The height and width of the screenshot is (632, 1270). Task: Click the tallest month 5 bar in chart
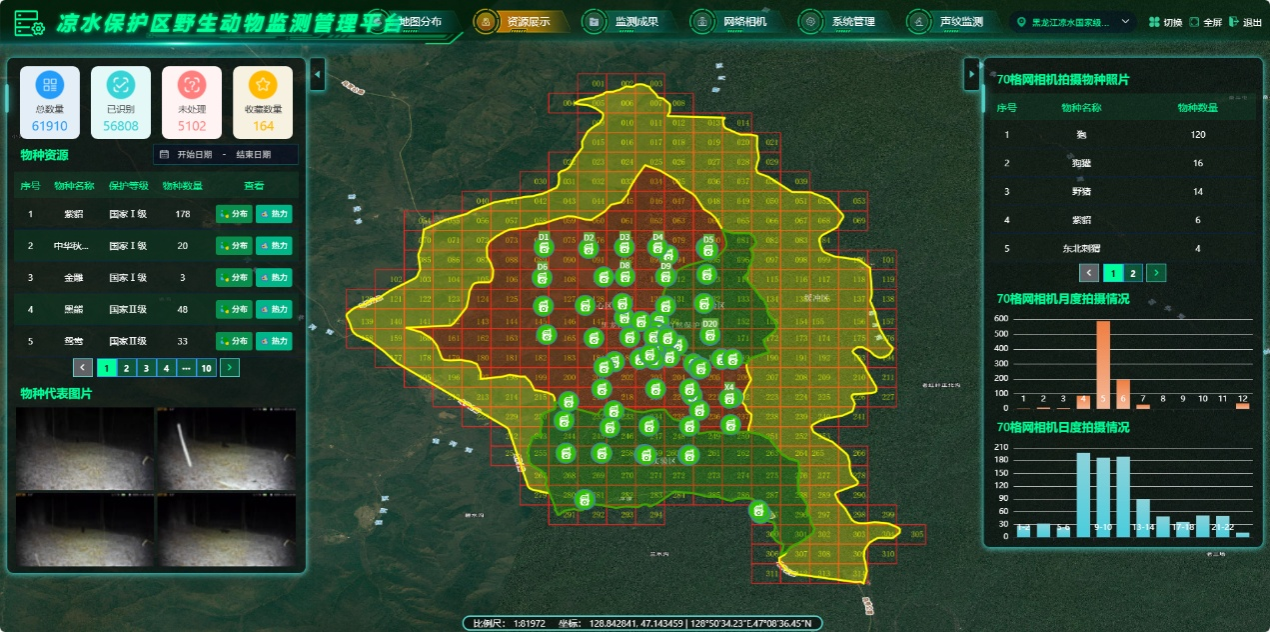[x=1103, y=364]
